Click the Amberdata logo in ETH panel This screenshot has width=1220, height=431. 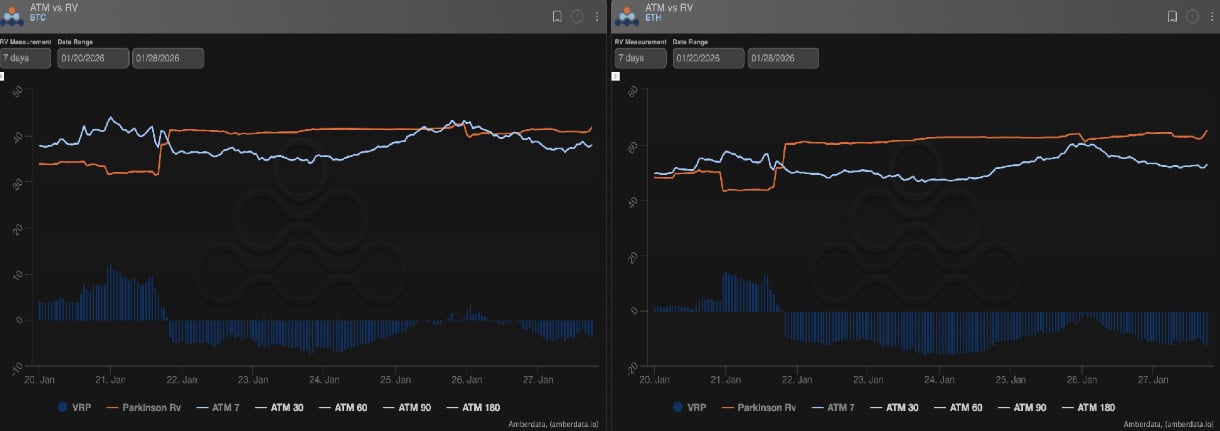pos(628,16)
